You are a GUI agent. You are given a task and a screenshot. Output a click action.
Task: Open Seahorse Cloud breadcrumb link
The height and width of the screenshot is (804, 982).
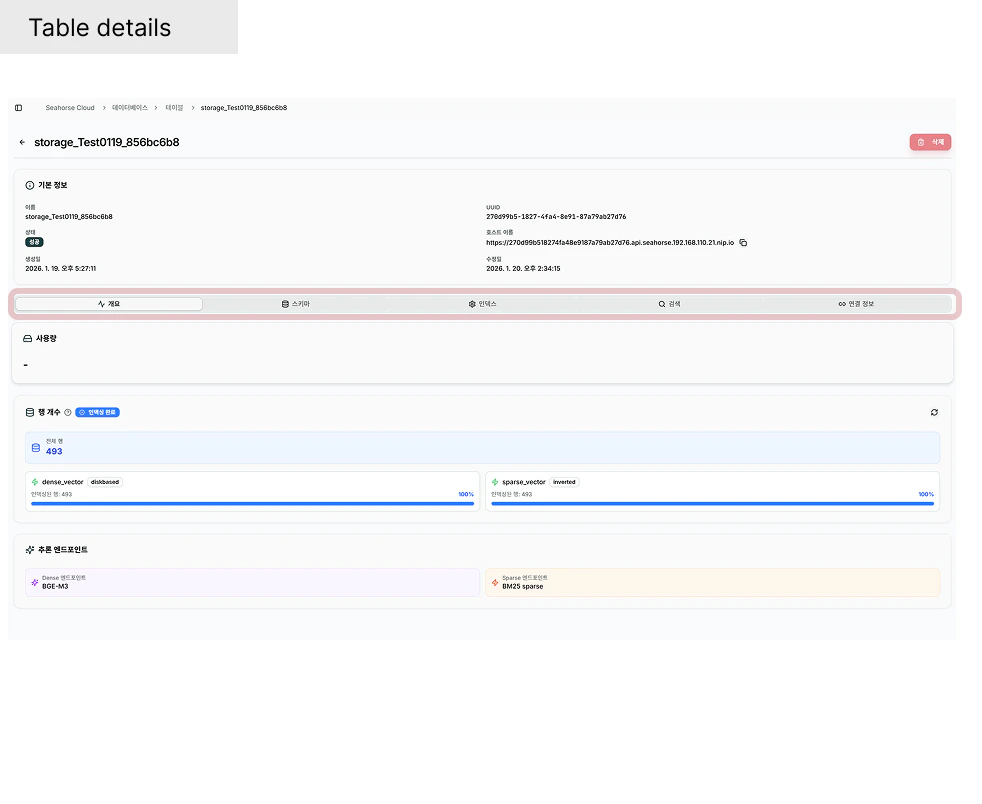[x=70, y=108]
